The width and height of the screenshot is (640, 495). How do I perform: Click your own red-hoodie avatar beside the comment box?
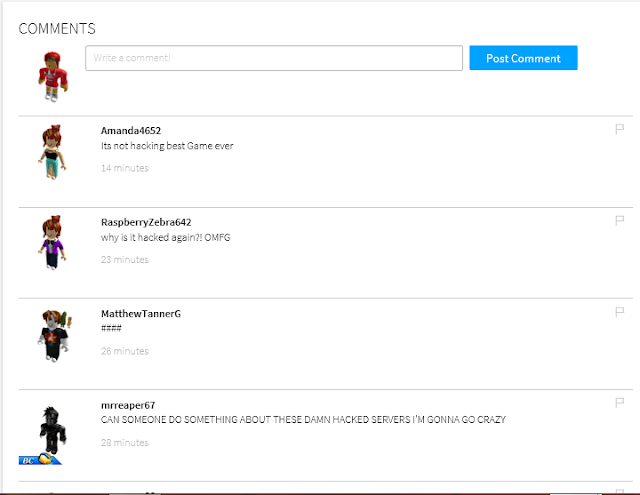click(x=53, y=77)
